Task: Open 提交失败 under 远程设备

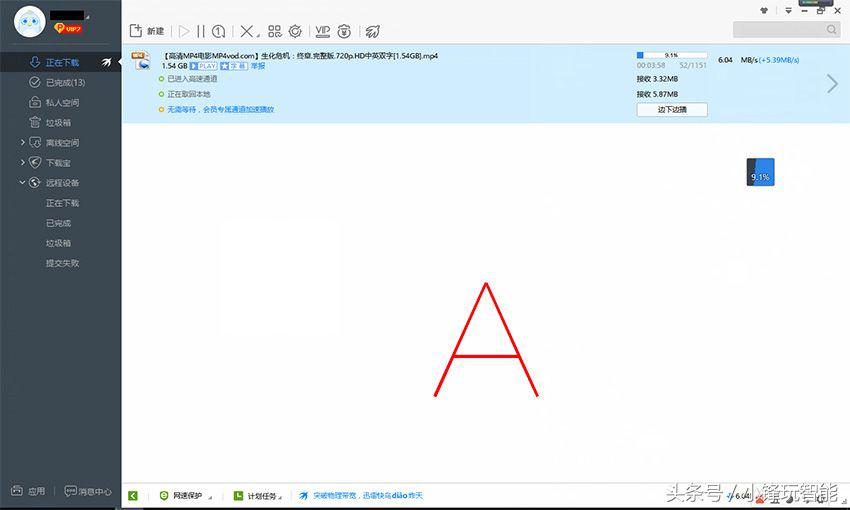Action: (62, 263)
